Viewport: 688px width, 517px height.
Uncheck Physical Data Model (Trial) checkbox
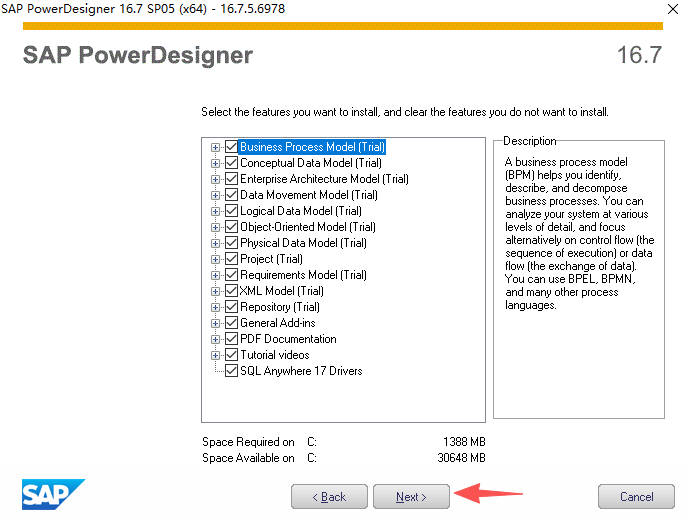pos(231,243)
